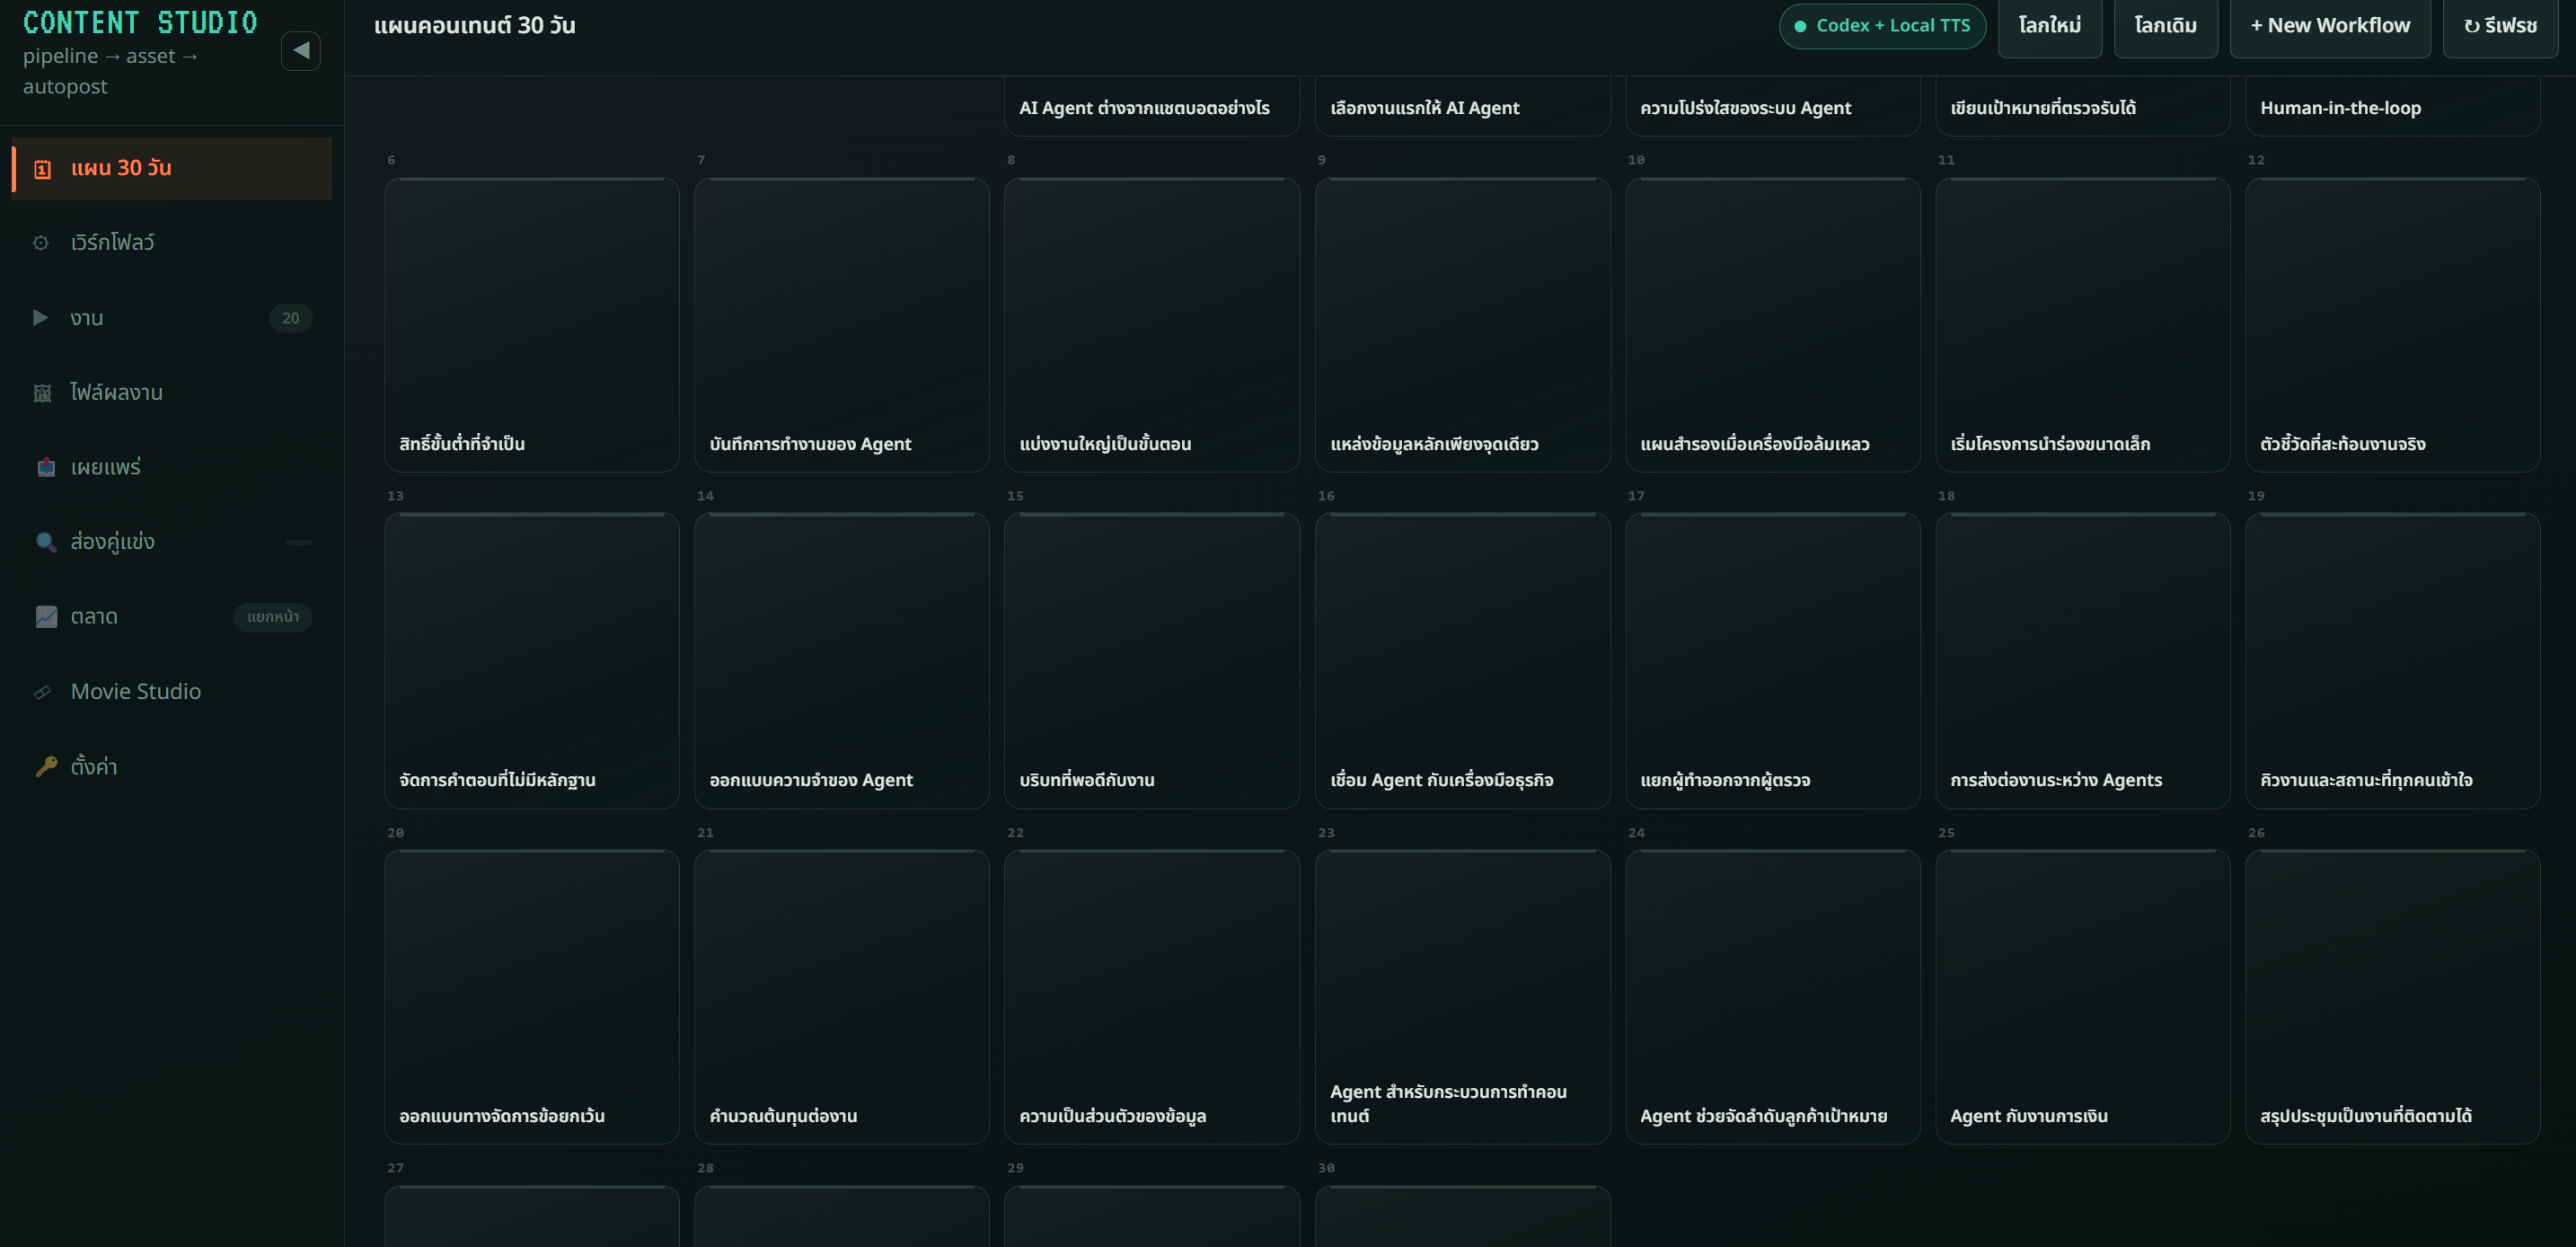The height and width of the screenshot is (1247, 2576).
Task: Click the Human-in-the-loop card title
Action: coord(2340,108)
